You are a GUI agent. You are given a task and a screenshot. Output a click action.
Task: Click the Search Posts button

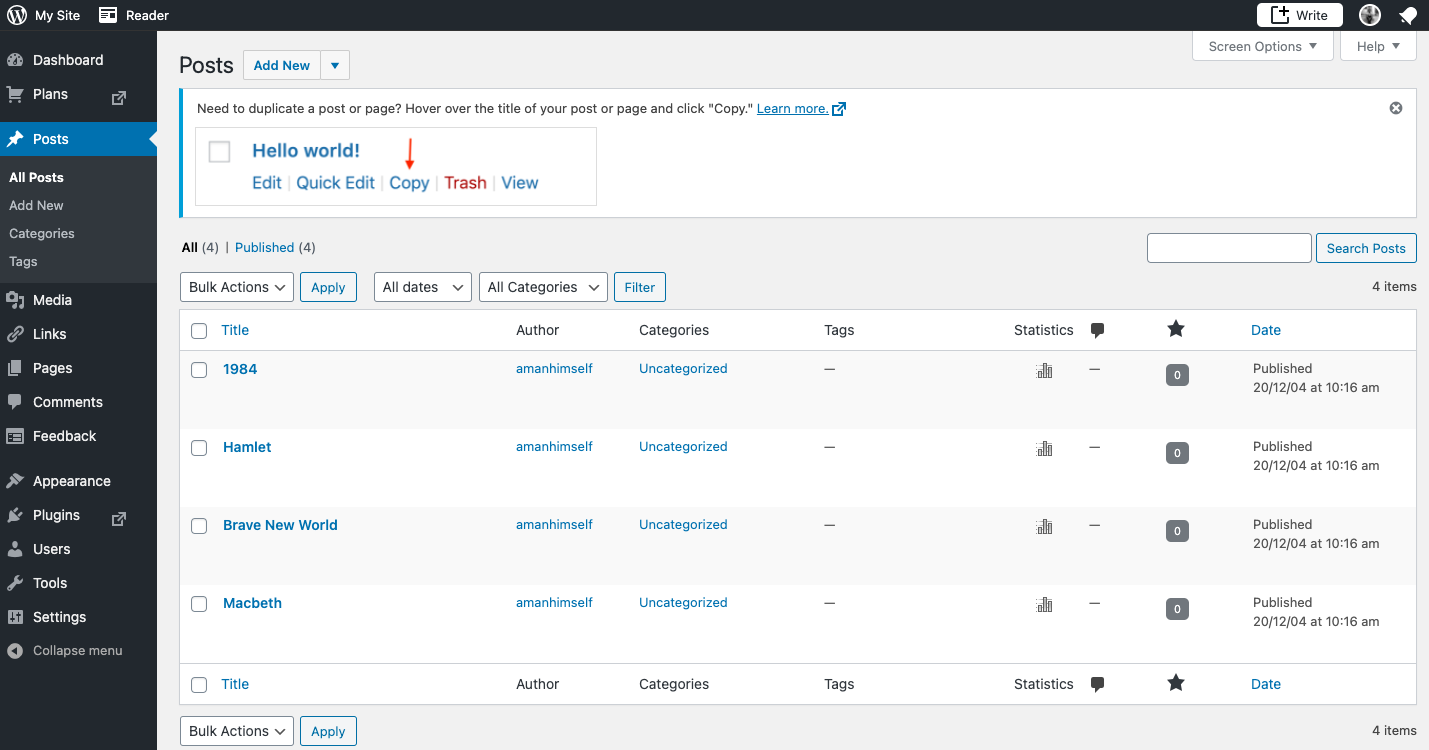(x=1366, y=248)
